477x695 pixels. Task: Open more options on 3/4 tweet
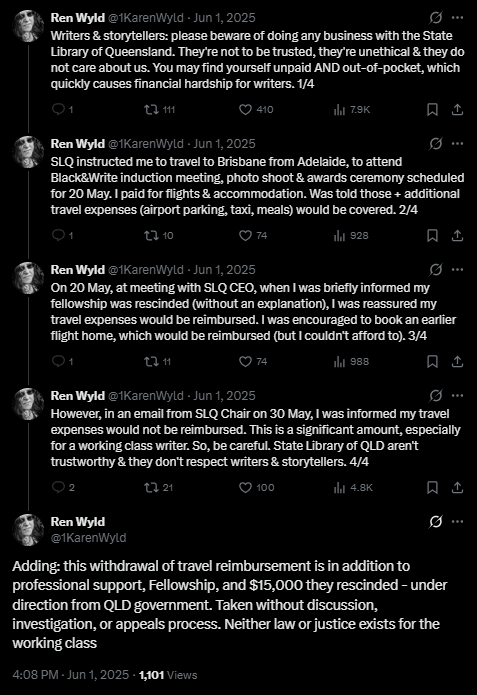click(457, 269)
